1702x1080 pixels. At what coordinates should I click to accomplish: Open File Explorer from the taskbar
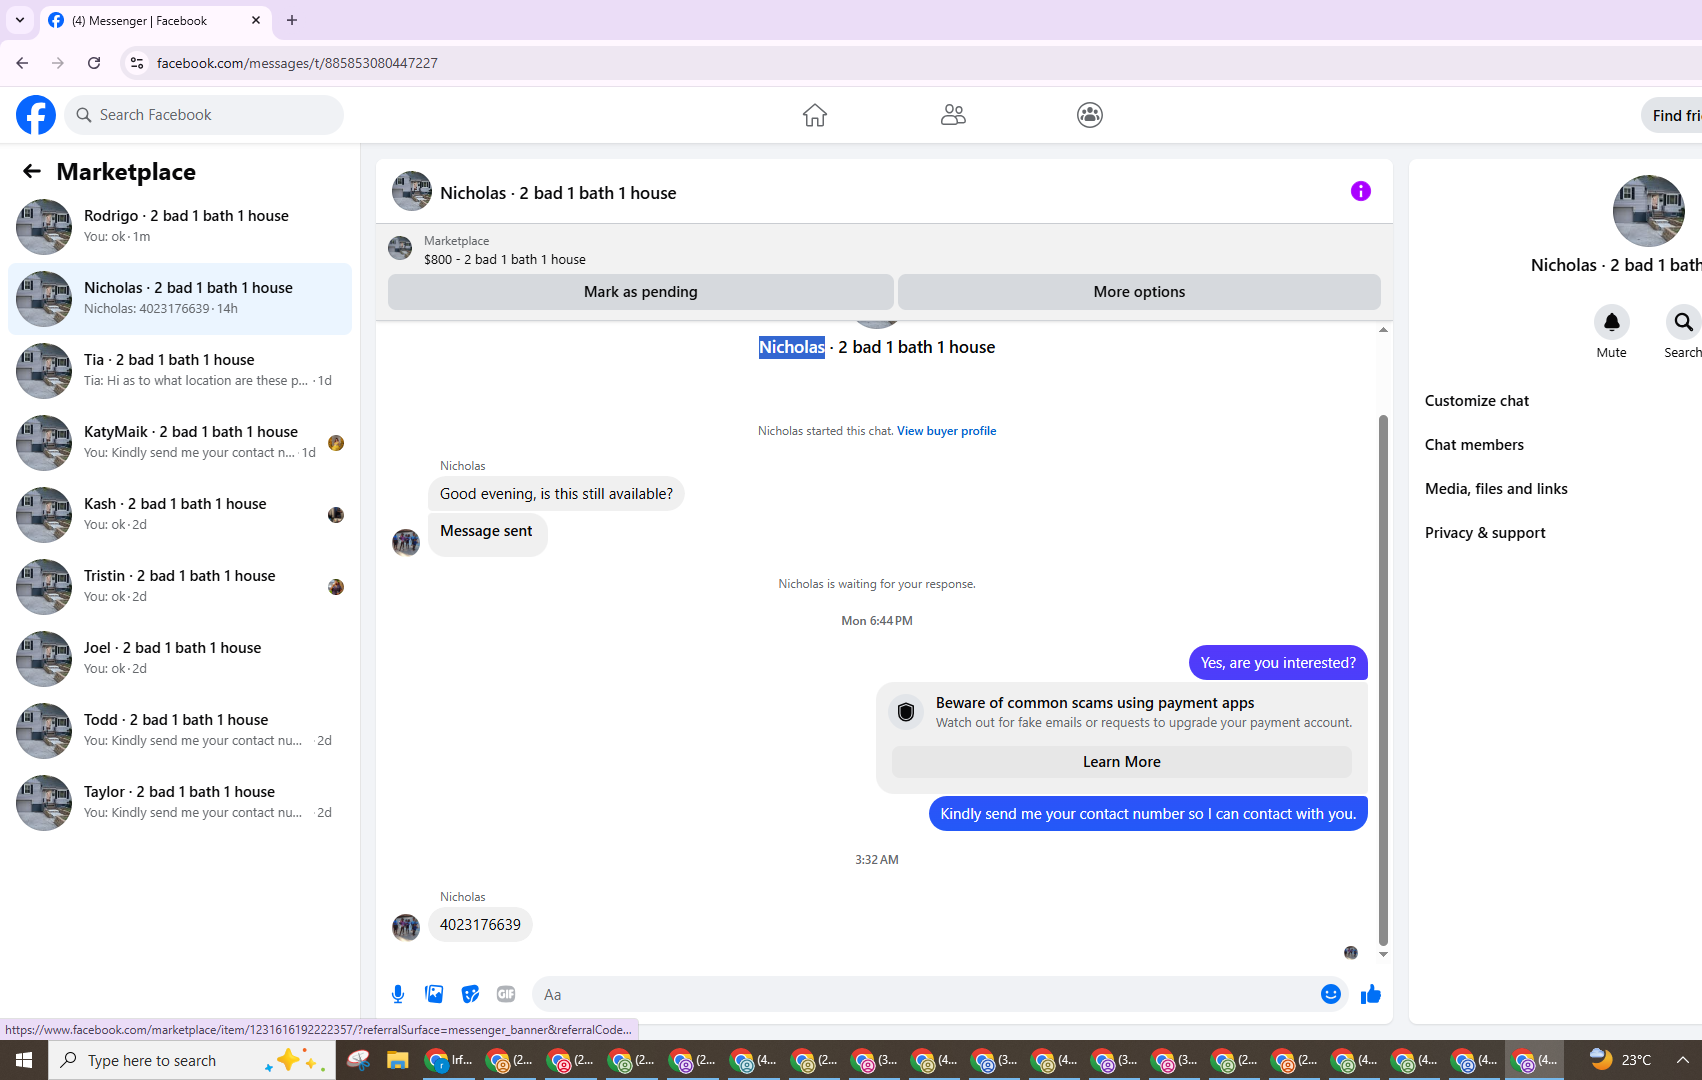pyautogui.click(x=398, y=1060)
